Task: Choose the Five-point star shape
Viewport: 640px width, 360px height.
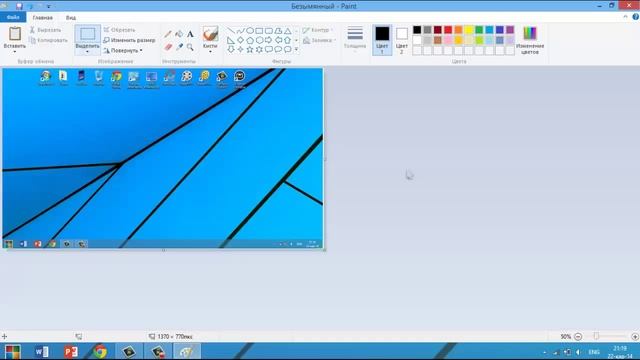Action: click(x=250, y=49)
